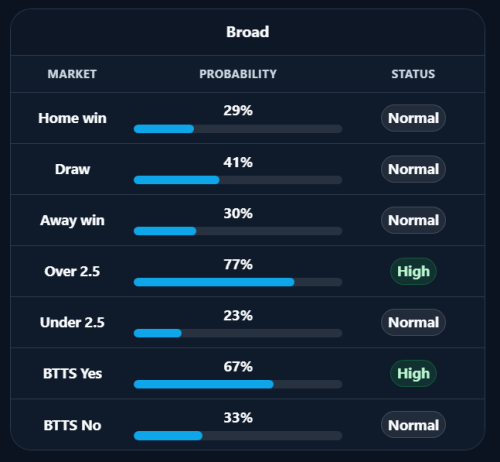
Task: Select the BTTS No market label
Action: (72, 425)
